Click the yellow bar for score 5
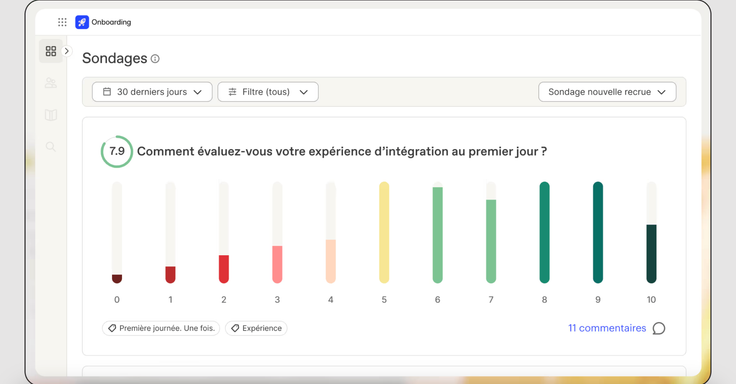 pyautogui.click(x=384, y=232)
